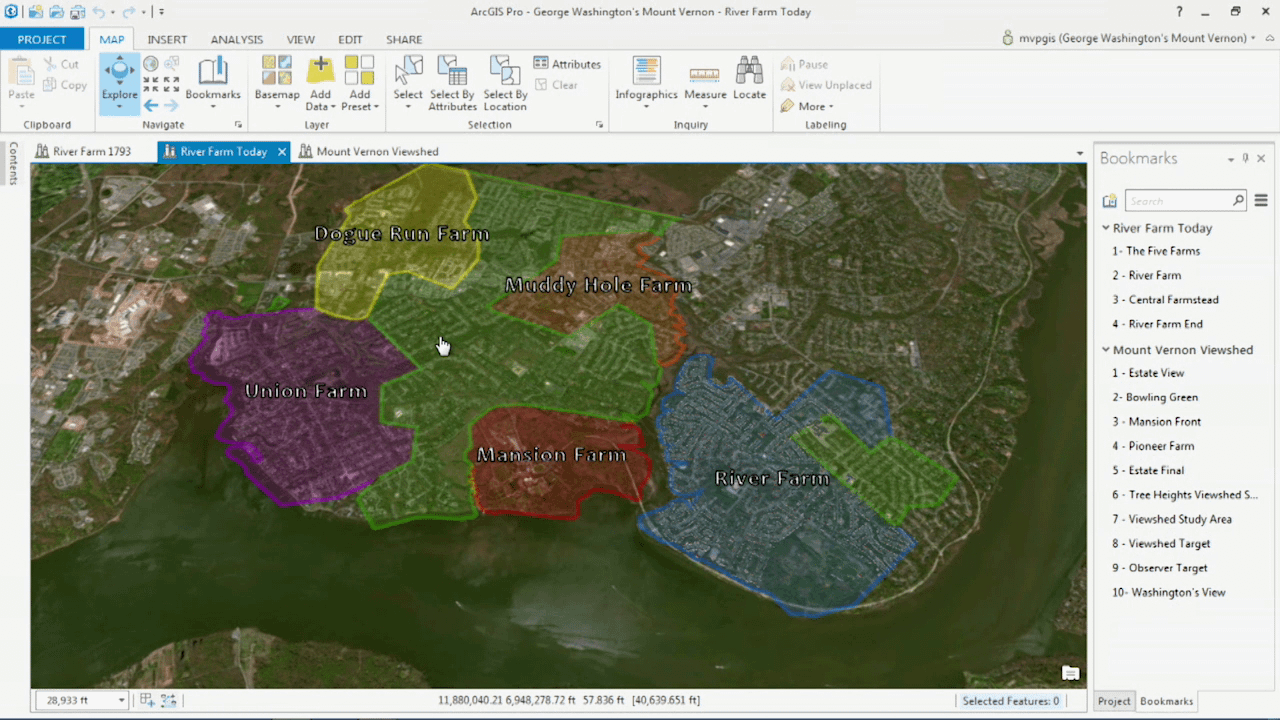Viewport: 1280px width, 720px height.
Task: Select bookmark 7 - Viewshed Study Area
Action: pyautogui.click(x=1171, y=519)
